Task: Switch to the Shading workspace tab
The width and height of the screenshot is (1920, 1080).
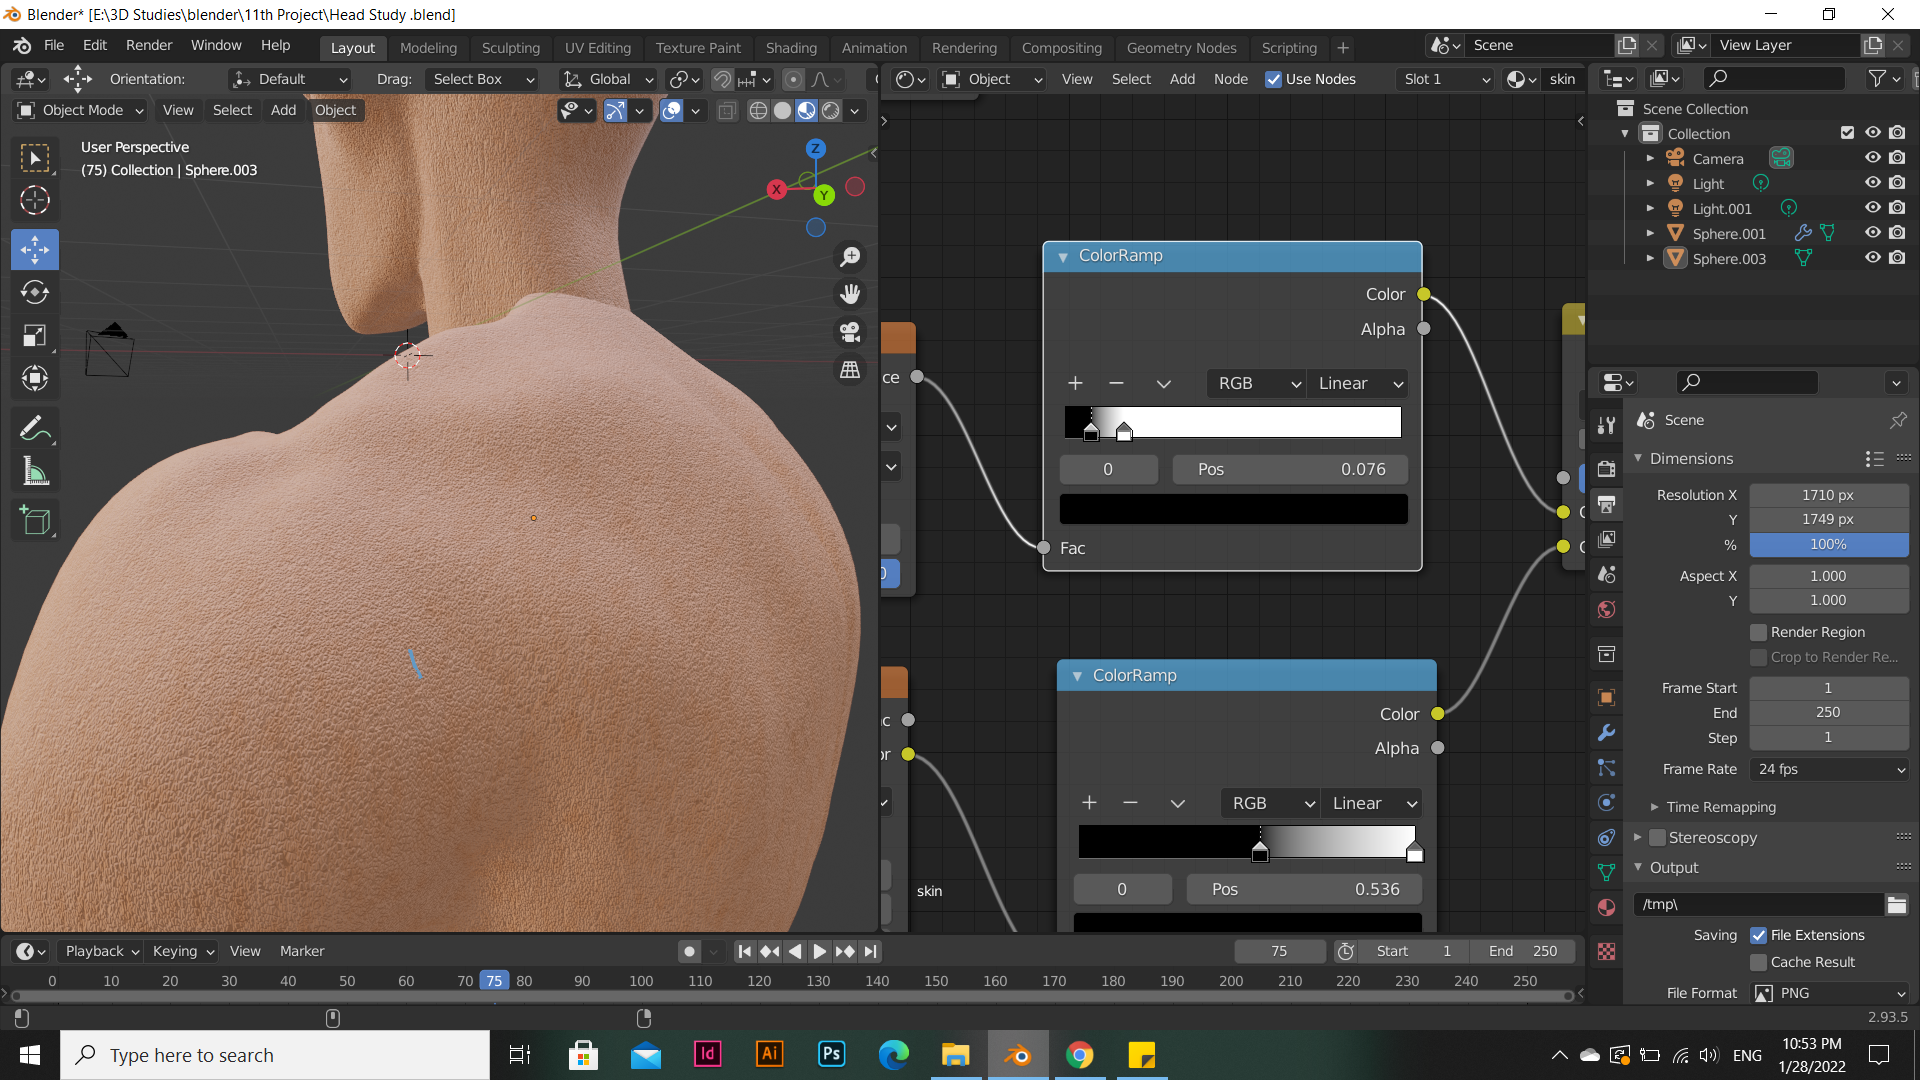Action: click(x=790, y=47)
